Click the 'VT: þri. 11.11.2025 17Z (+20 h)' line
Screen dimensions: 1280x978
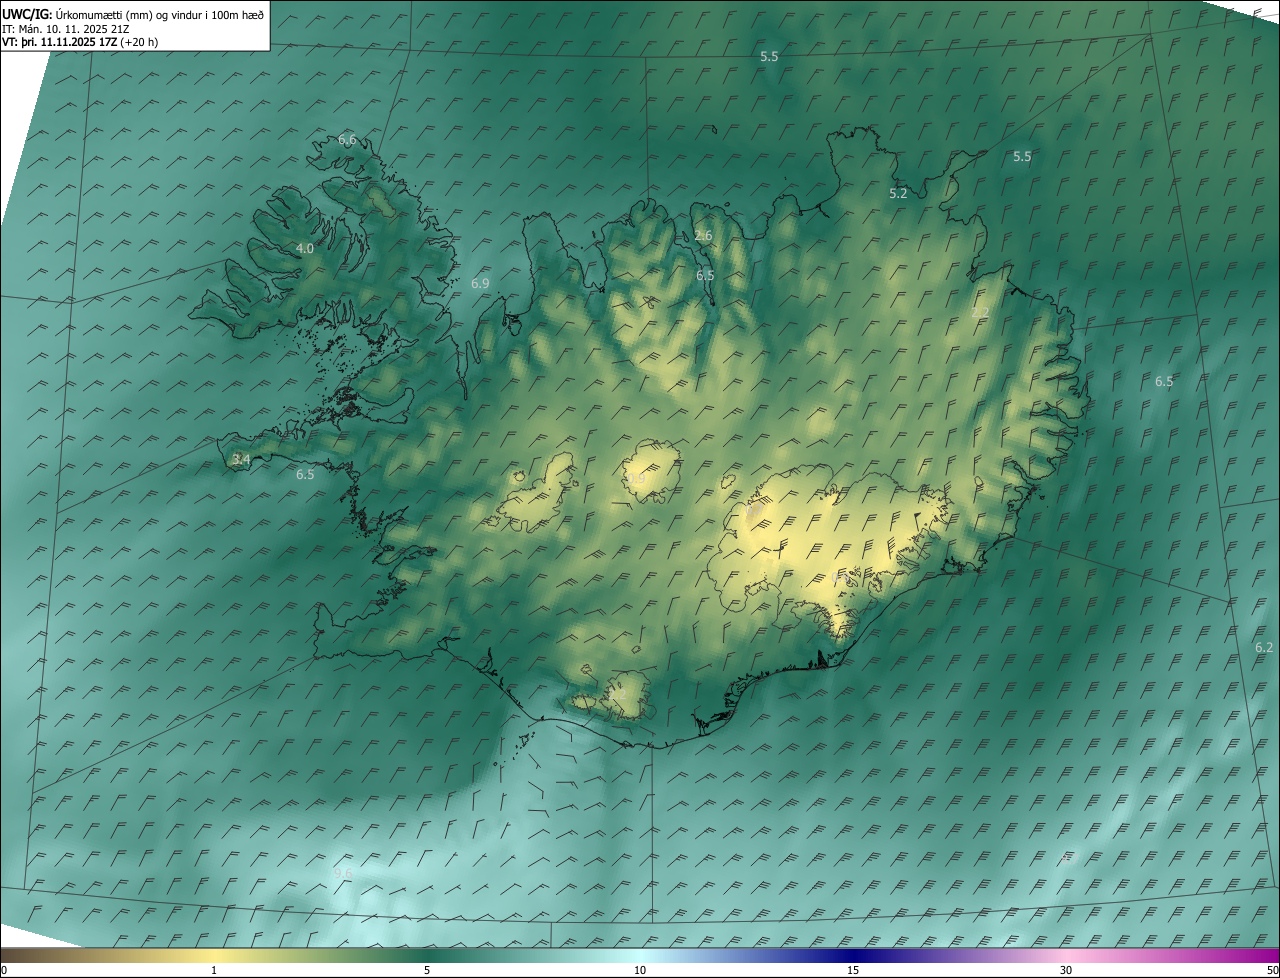click(80, 42)
